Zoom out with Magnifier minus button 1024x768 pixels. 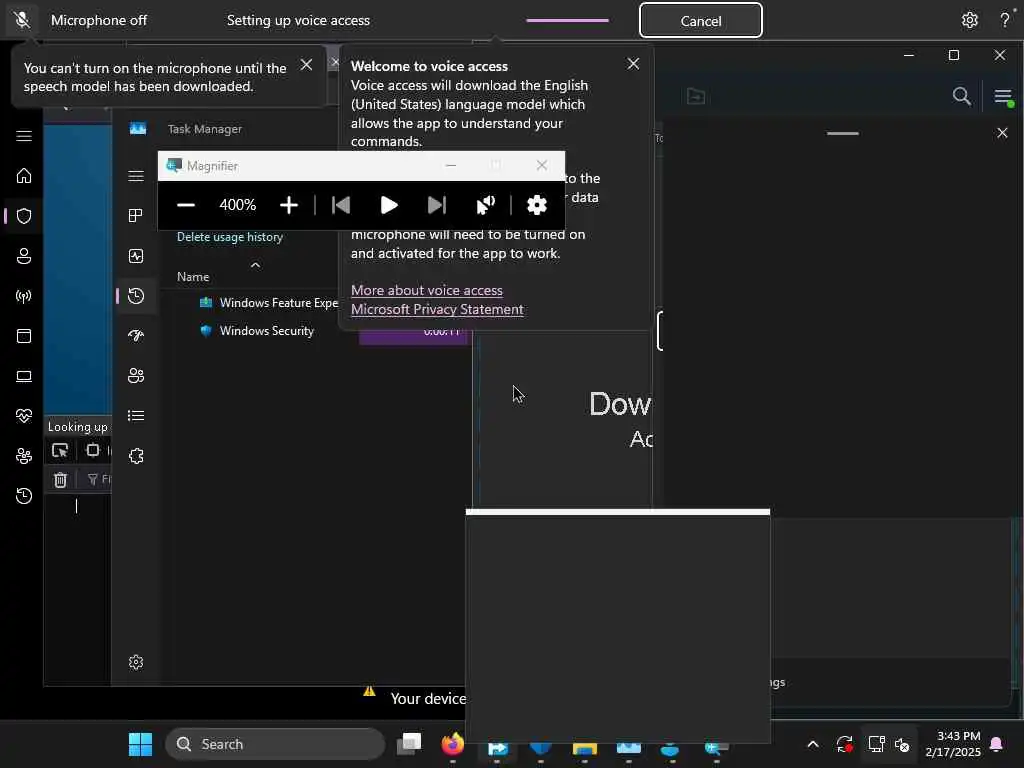pyautogui.click(x=186, y=205)
